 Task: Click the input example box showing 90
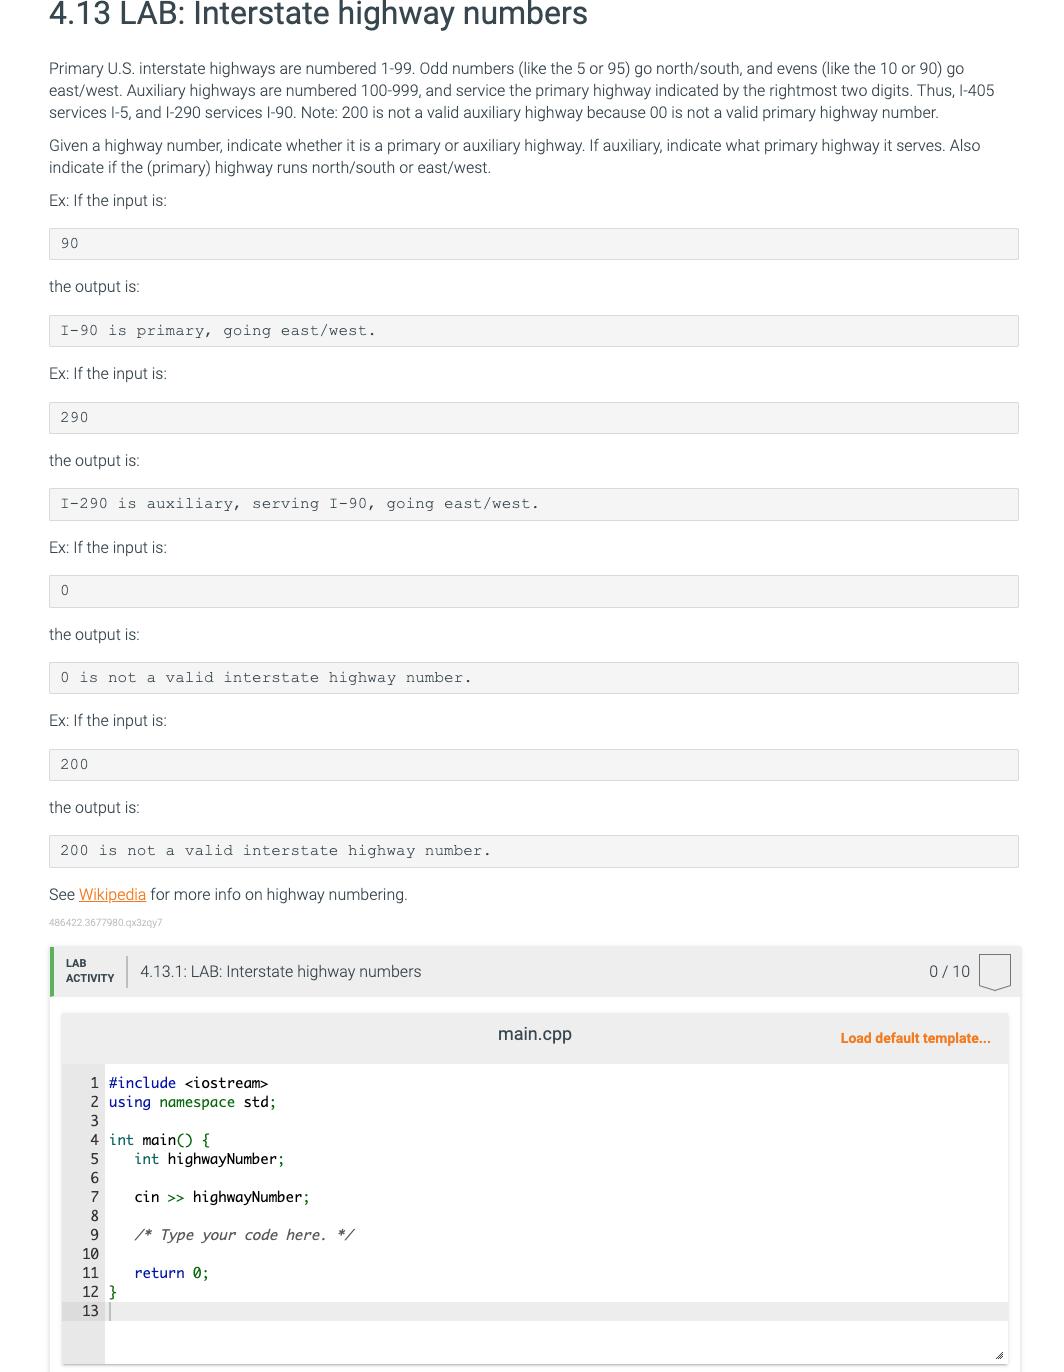pyautogui.click(x=534, y=244)
